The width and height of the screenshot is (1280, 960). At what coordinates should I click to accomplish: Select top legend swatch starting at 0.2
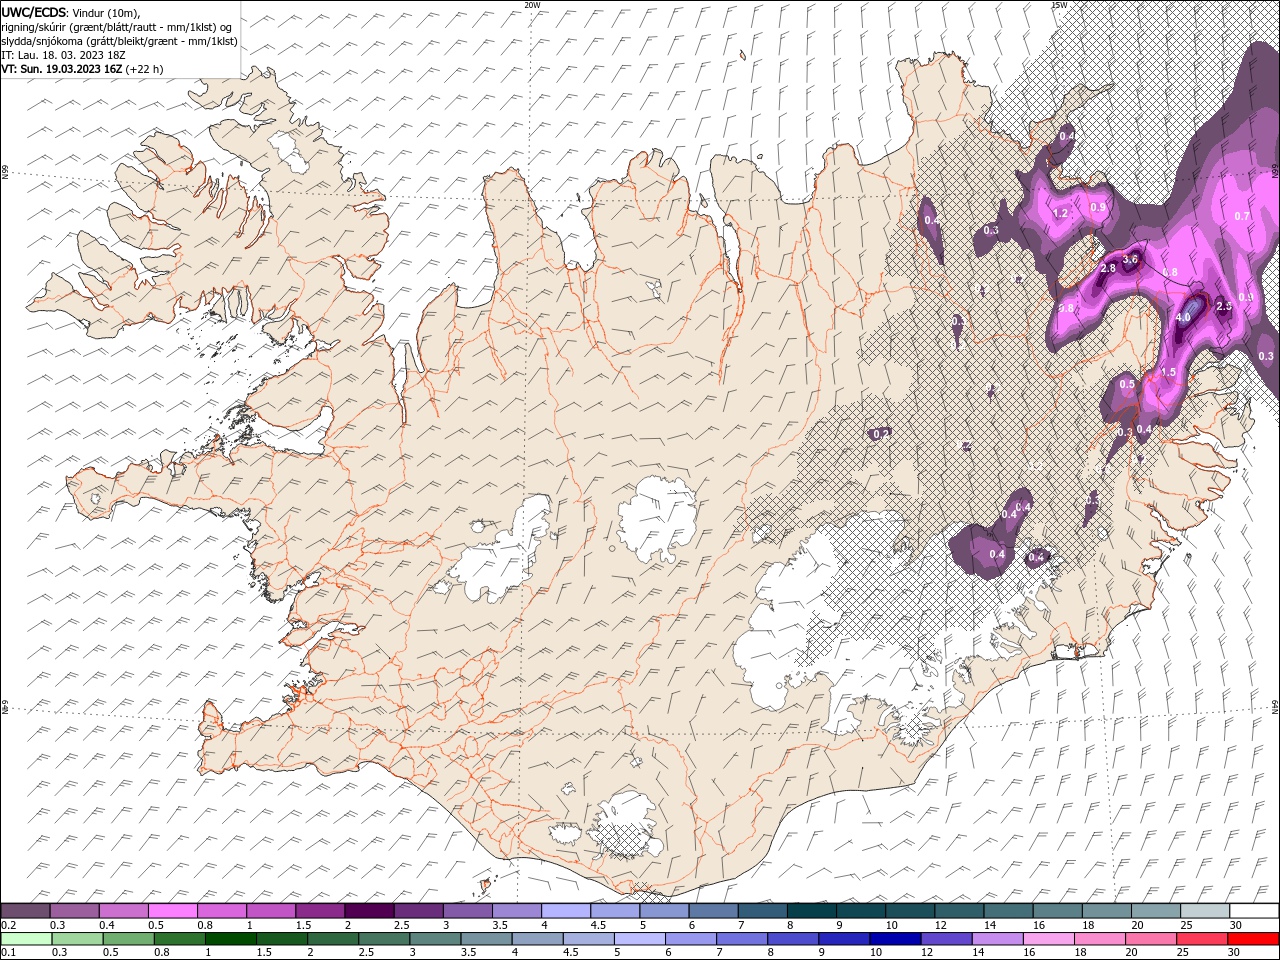coord(25,911)
